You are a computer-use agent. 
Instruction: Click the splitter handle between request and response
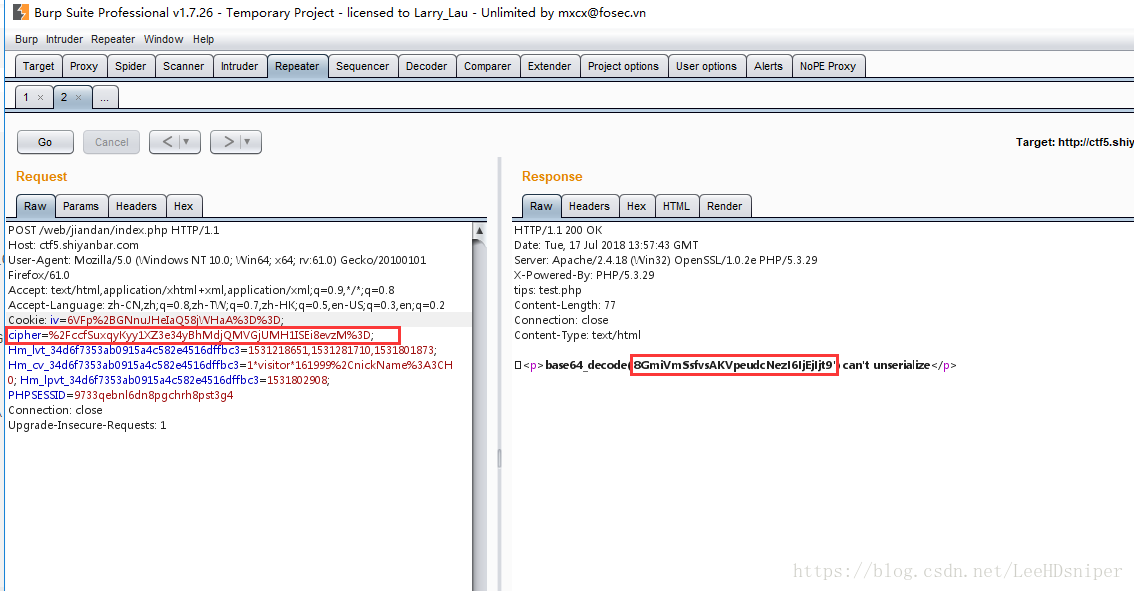coord(499,457)
